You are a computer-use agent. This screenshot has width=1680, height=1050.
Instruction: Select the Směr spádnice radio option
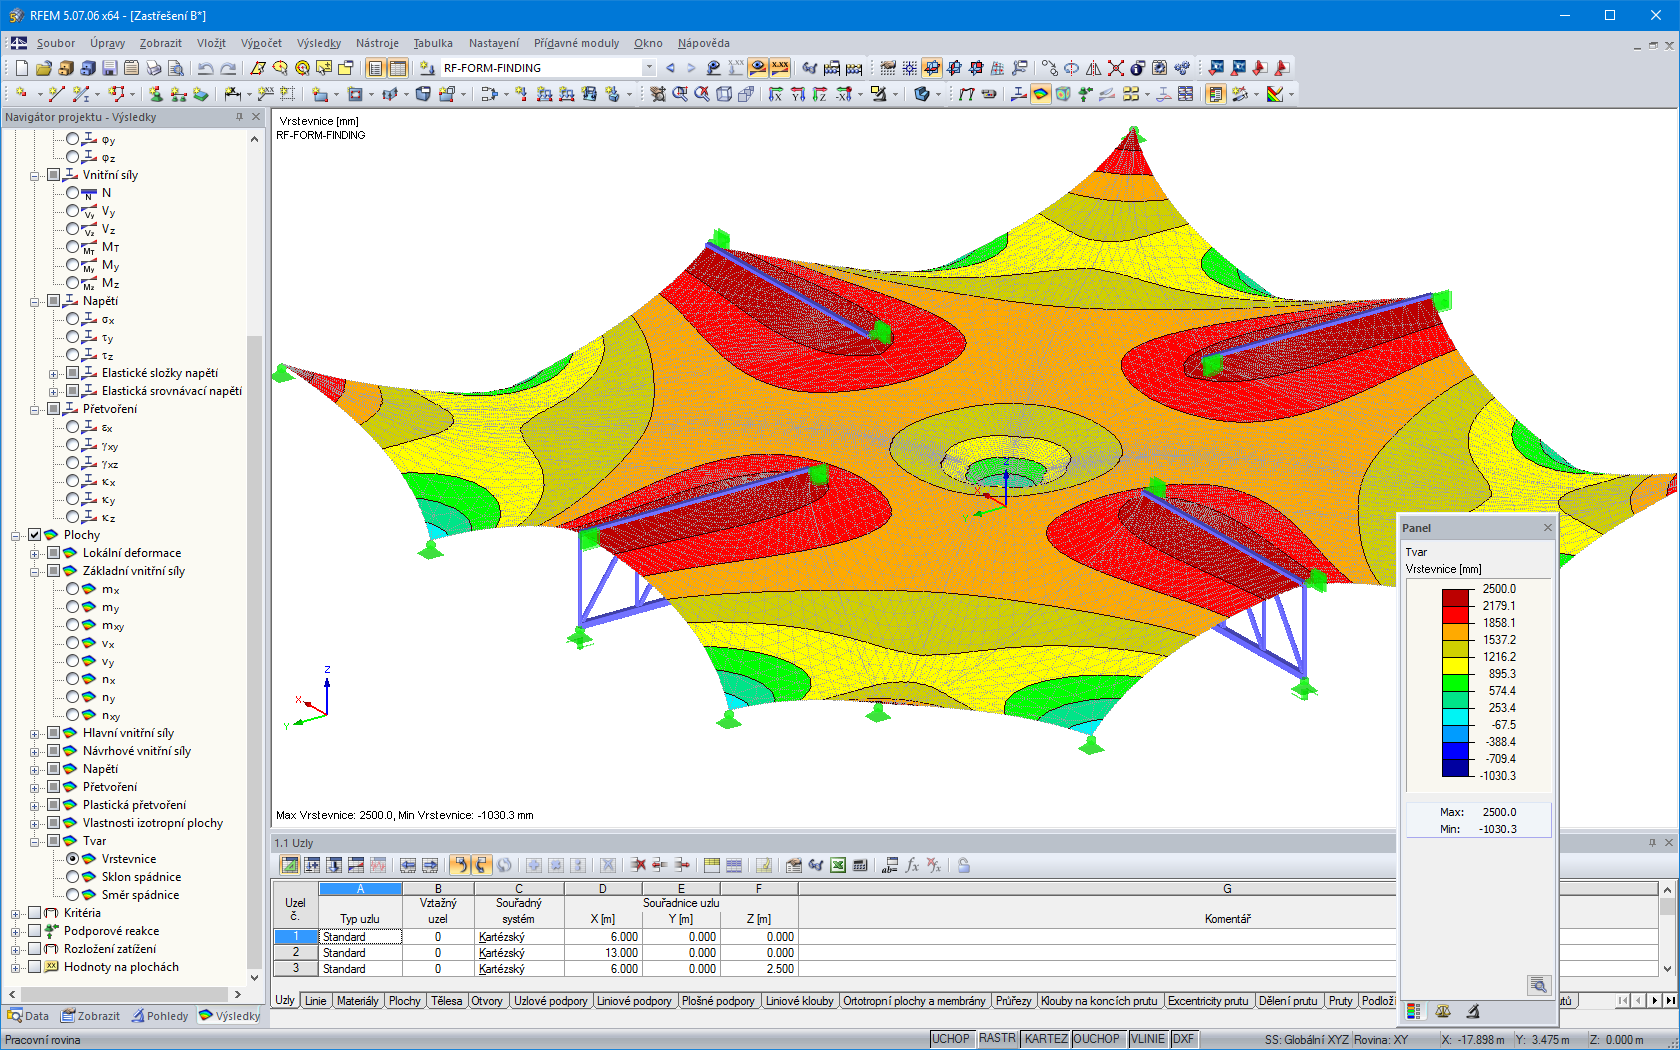(73, 895)
